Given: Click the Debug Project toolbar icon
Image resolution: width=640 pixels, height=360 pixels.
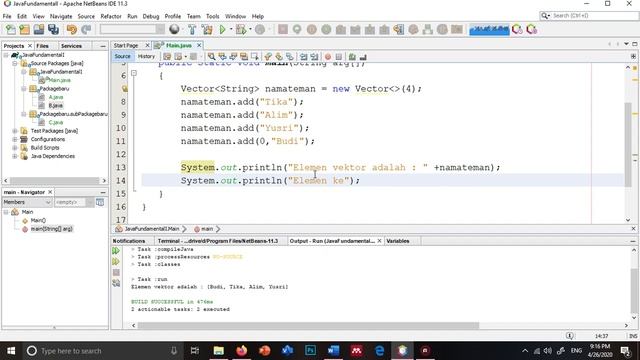Looking at the screenshot, I should (241, 29).
